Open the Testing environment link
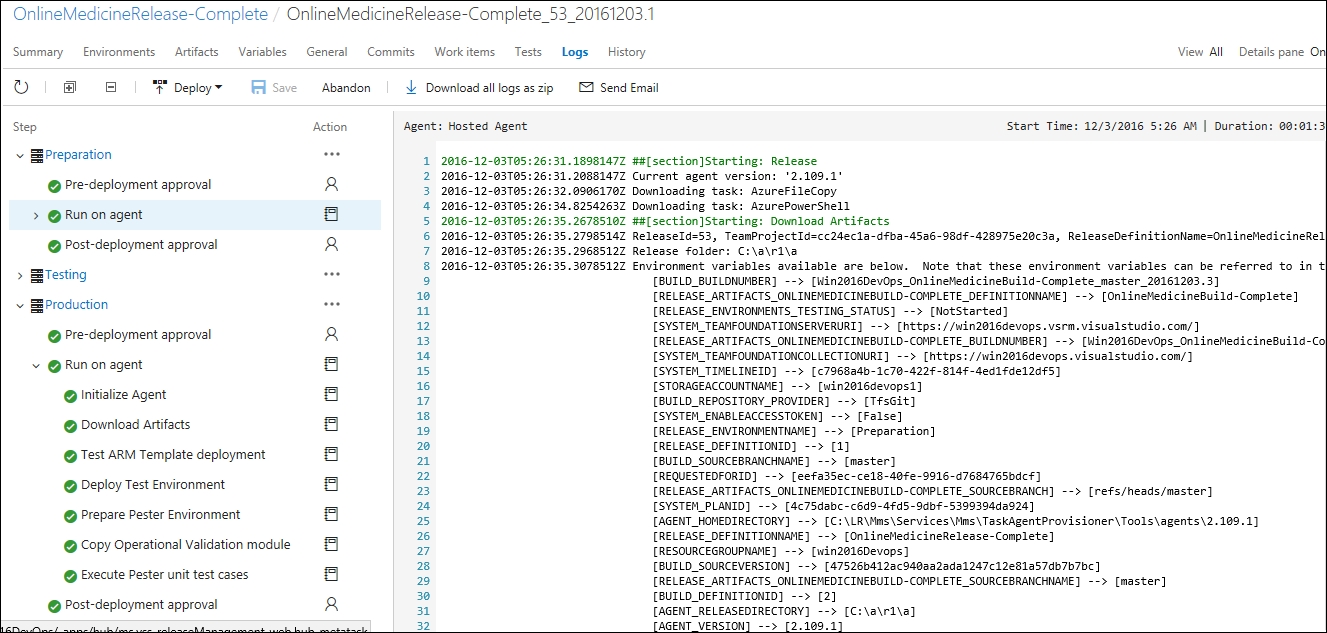 point(66,275)
